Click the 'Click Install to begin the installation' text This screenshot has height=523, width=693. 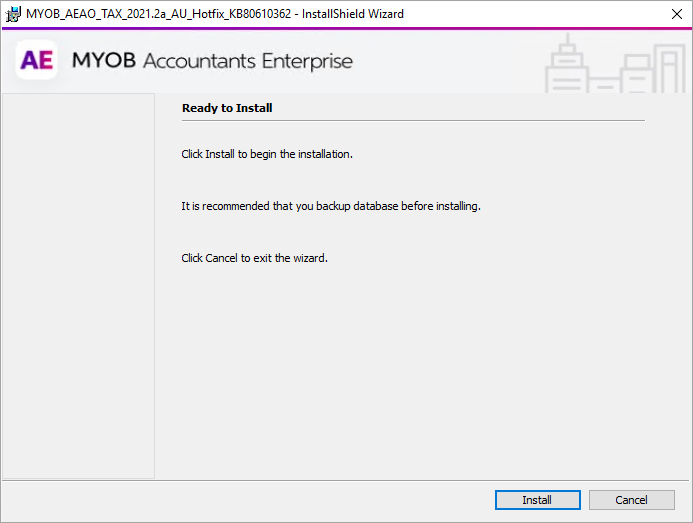[267, 154]
